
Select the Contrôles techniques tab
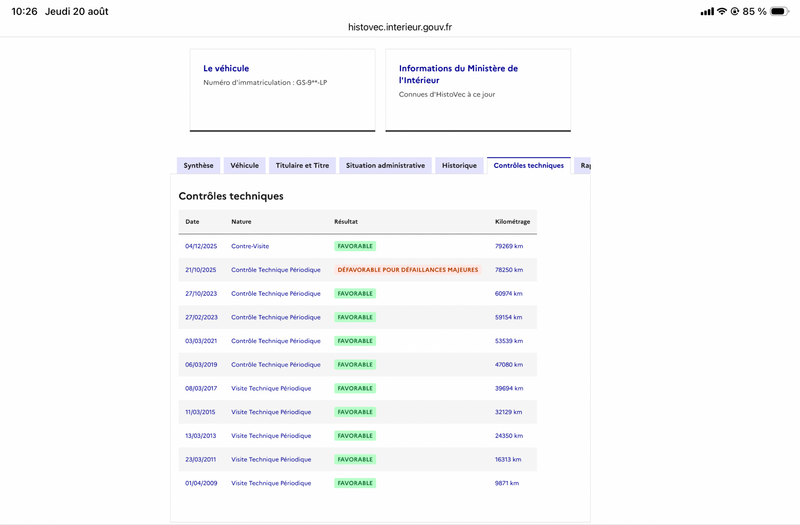(529, 165)
